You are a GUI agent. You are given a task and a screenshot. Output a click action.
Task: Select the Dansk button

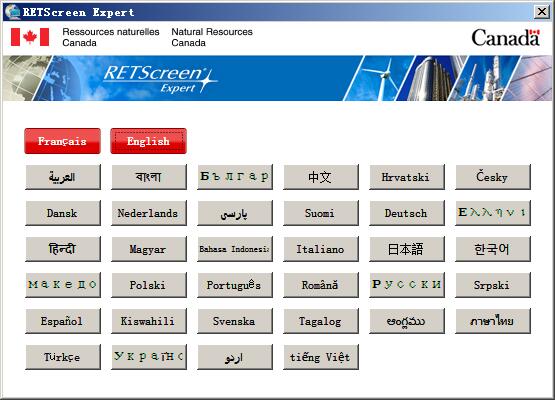point(63,213)
